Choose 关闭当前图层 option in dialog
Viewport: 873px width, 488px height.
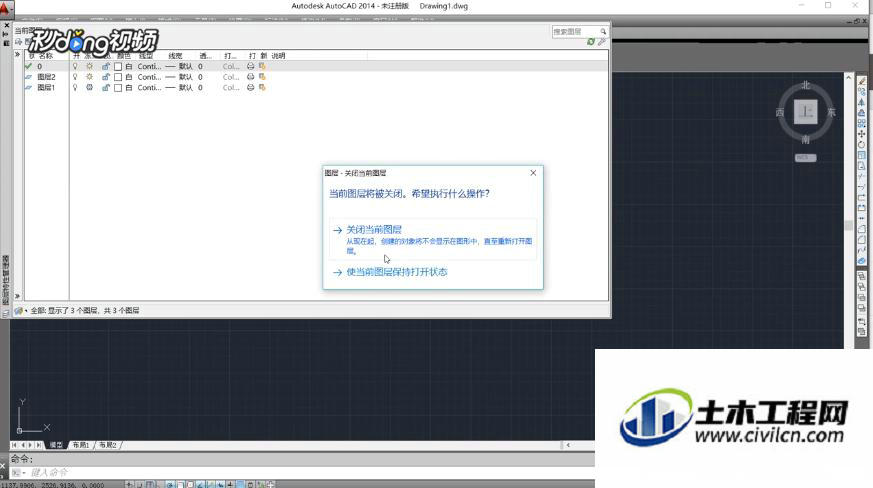click(x=433, y=239)
